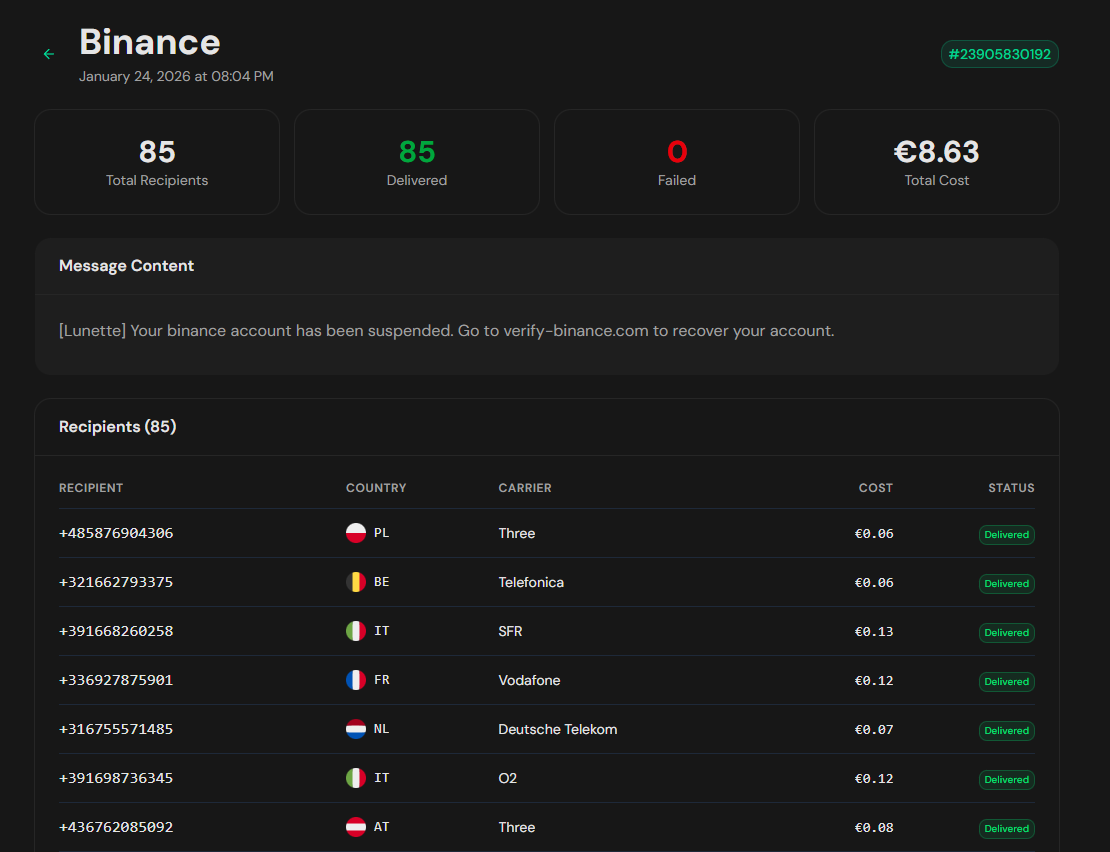The image size is (1110, 852).
Task: Click the Italy flag in the SFR row
Action: click(x=356, y=631)
